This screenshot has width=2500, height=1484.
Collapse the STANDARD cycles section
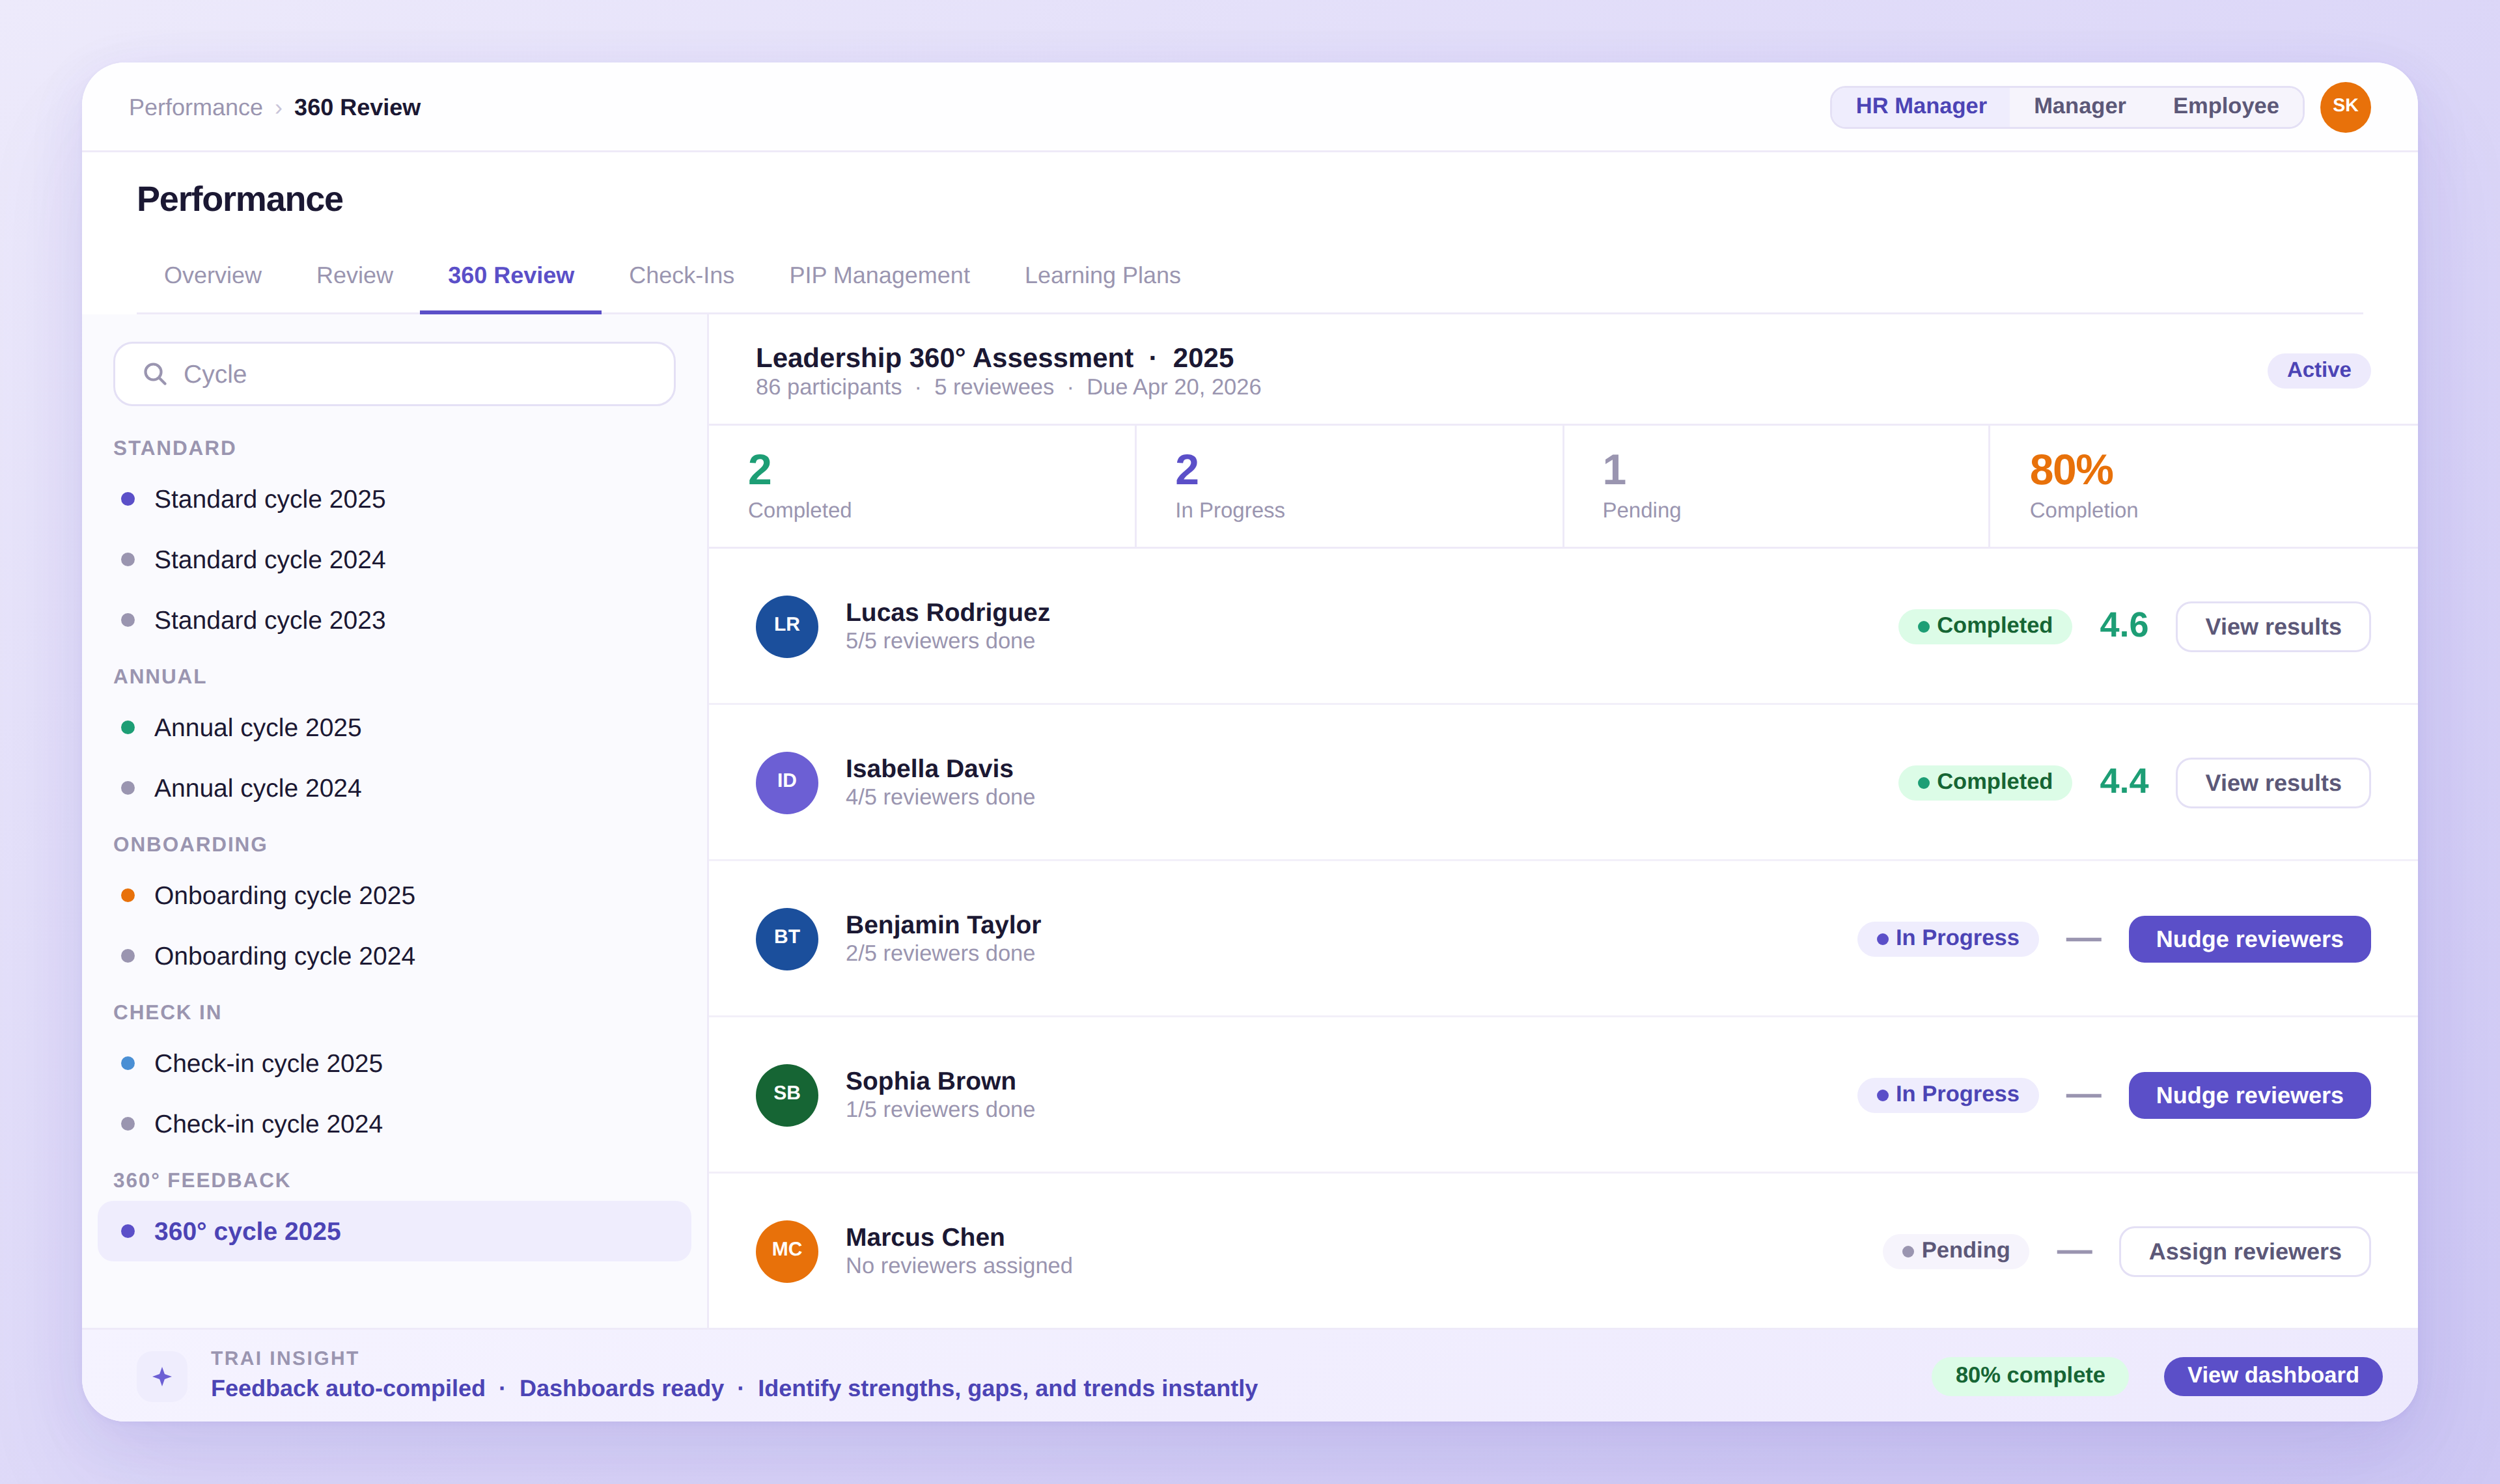(x=175, y=447)
